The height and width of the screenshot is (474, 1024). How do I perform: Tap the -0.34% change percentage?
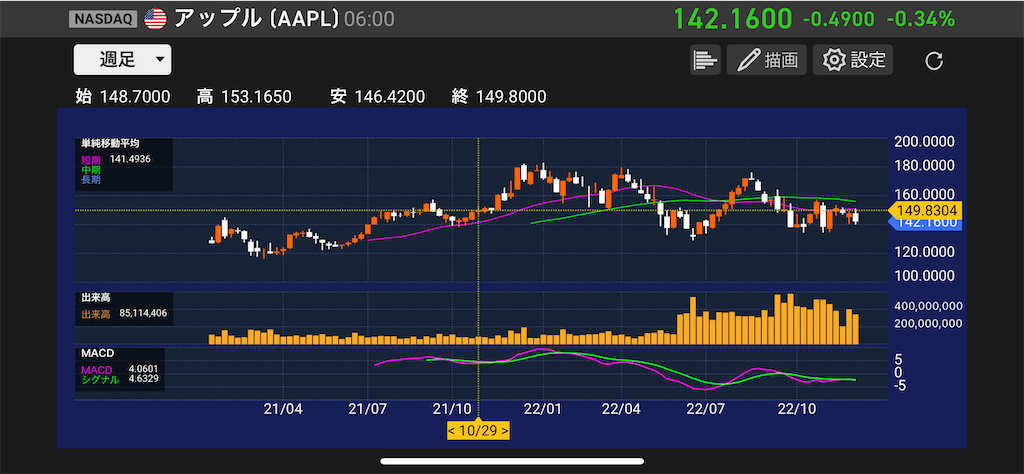point(921,19)
